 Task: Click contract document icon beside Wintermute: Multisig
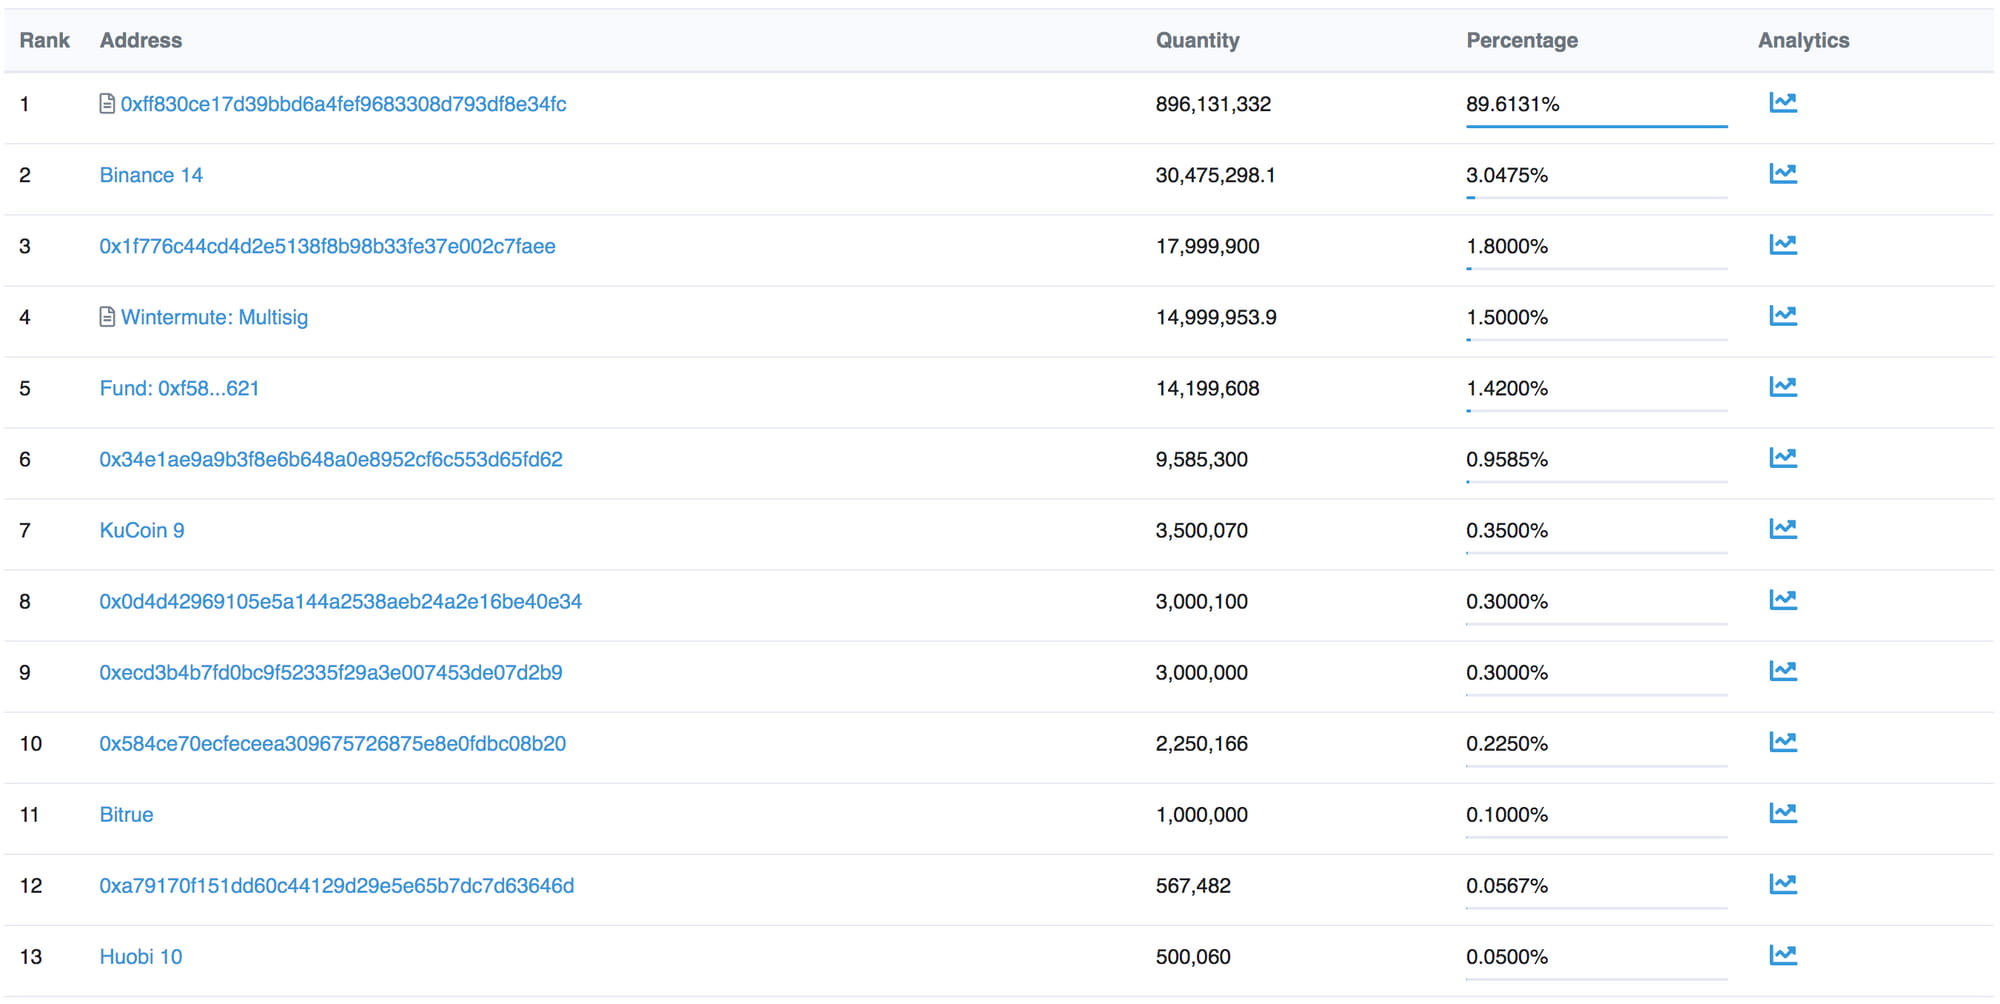(x=107, y=317)
